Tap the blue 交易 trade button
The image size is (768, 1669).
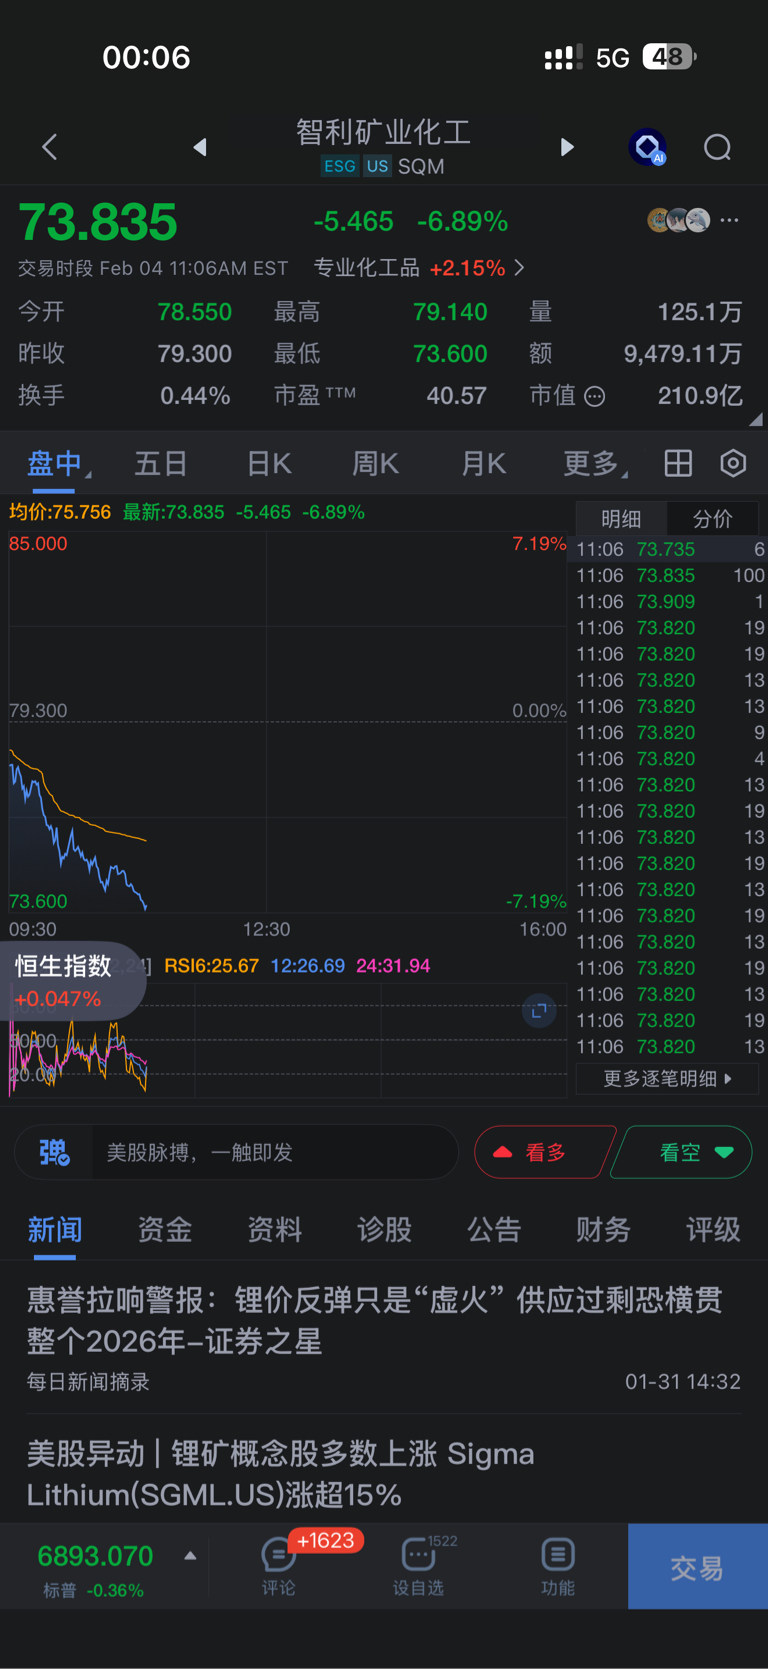pyautogui.click(x=698, y=1567)
